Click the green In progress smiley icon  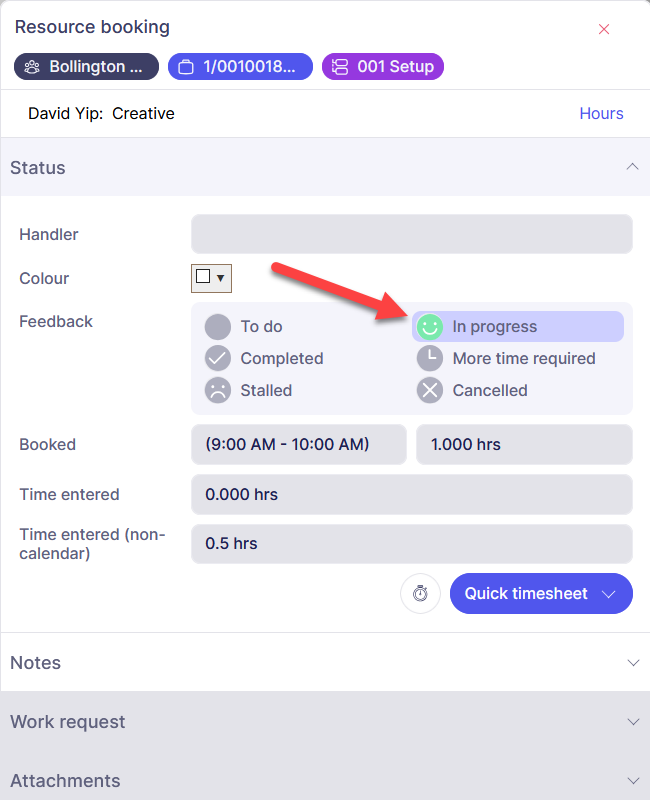pyautogui.click(x=430, y=327)
